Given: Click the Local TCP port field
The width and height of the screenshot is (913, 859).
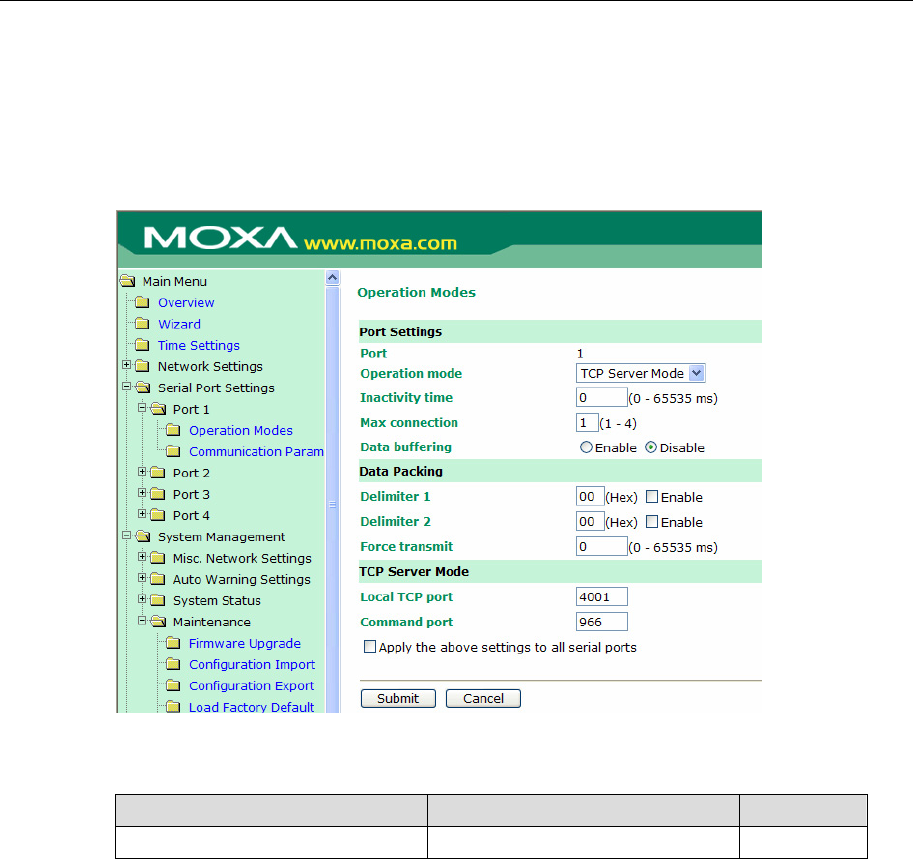Looking at the screenshot, I should click(x=602, y=597).
